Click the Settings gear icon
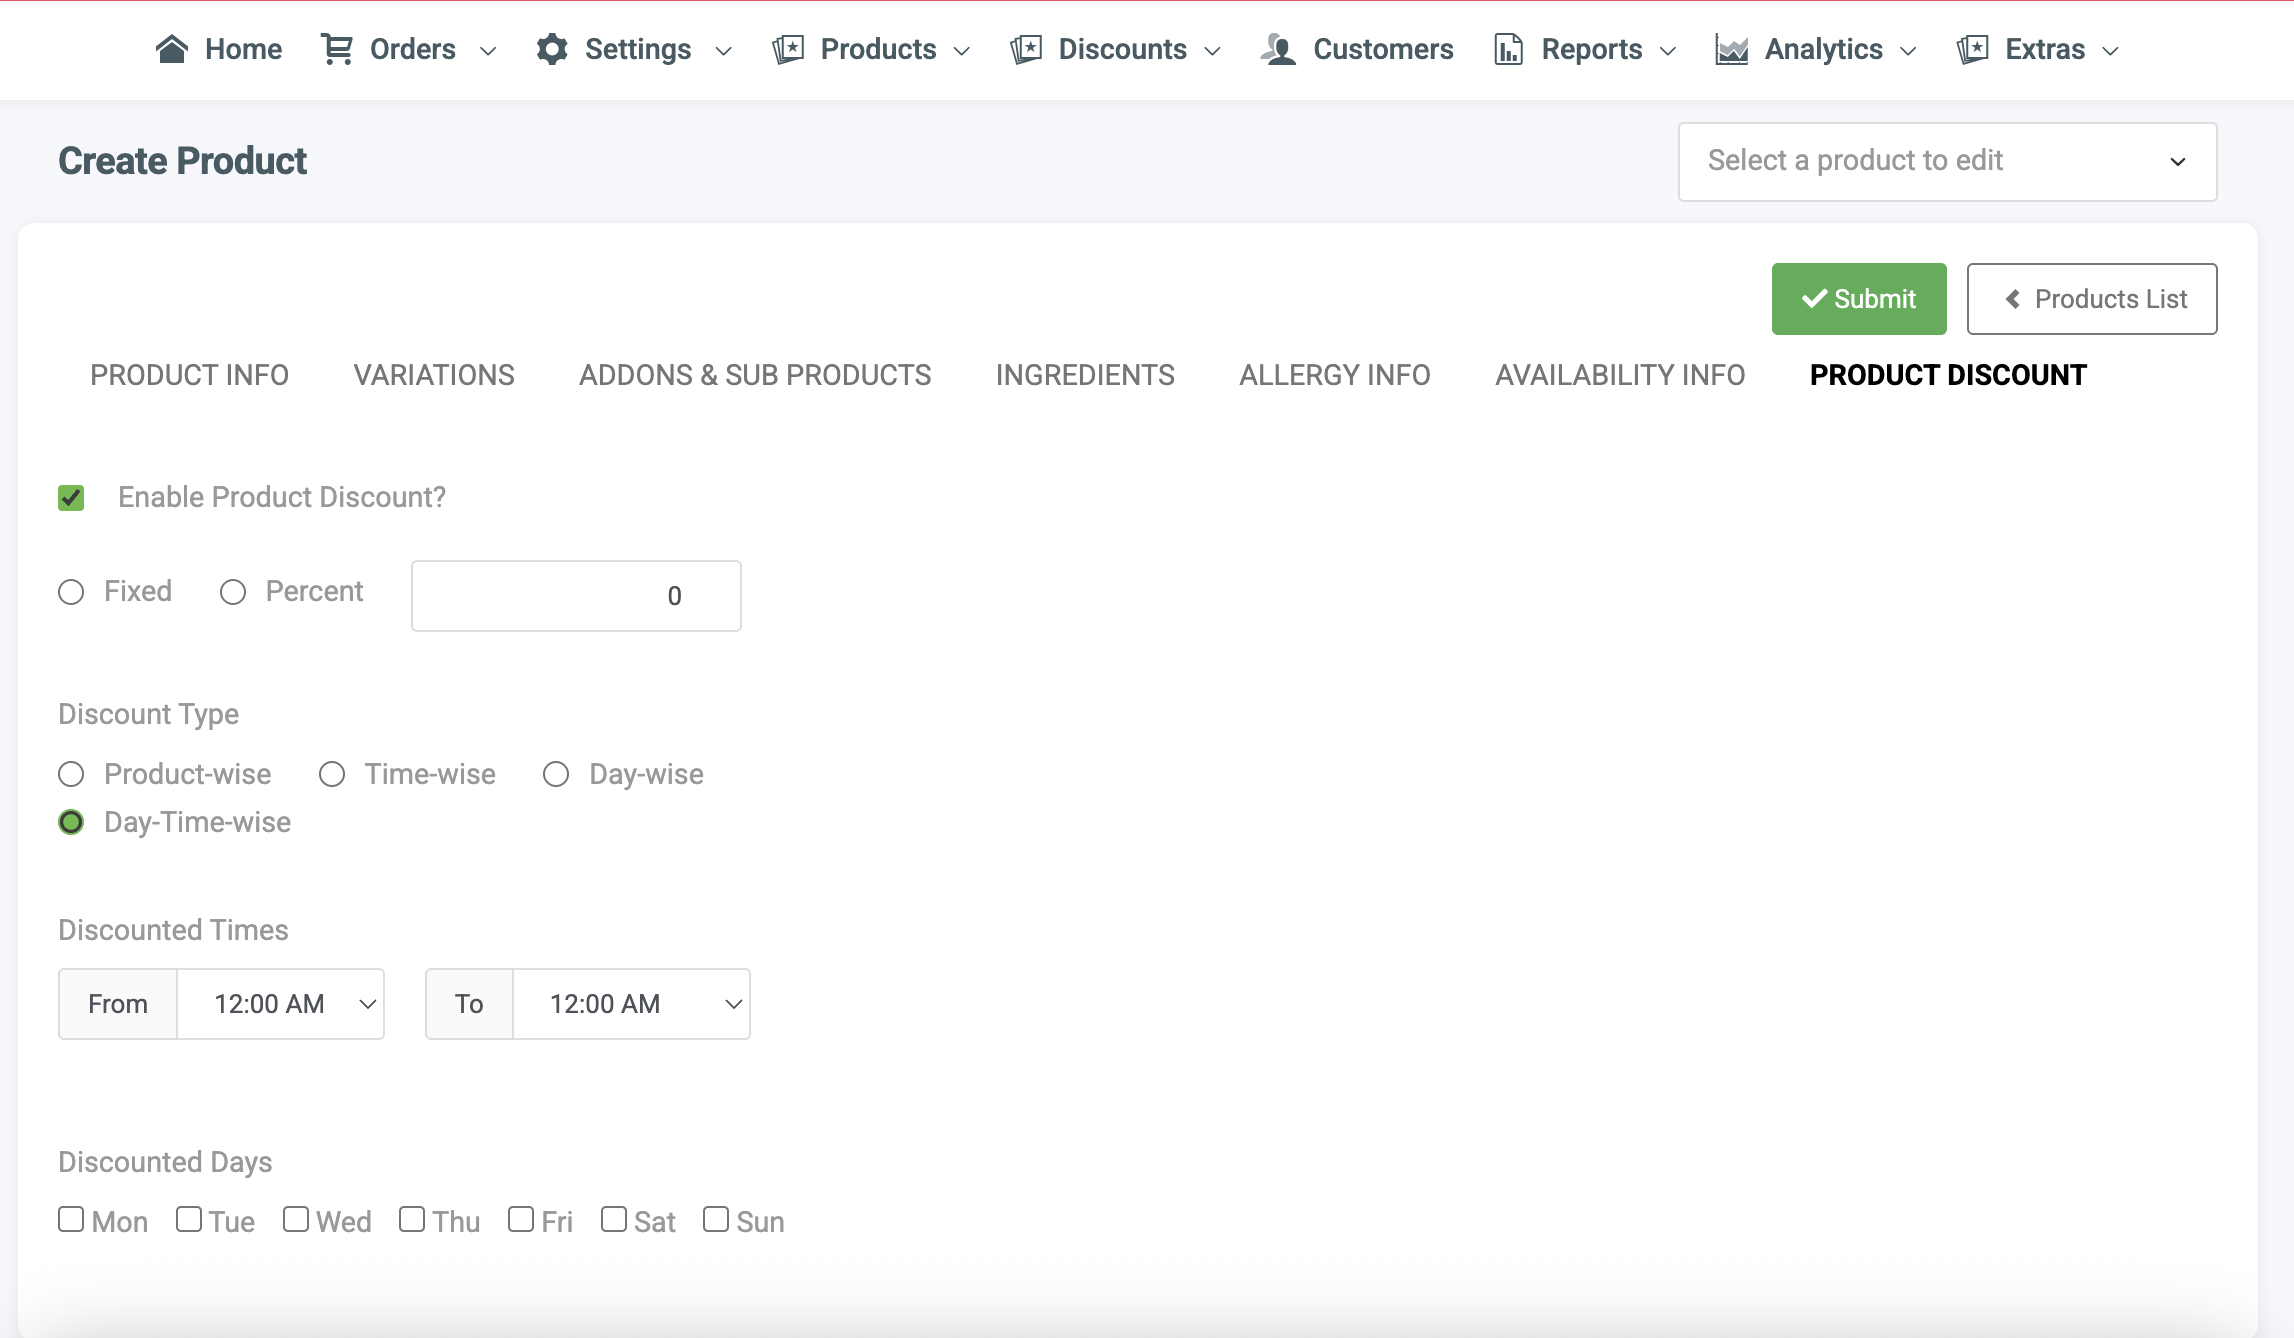 pos(552,49)
